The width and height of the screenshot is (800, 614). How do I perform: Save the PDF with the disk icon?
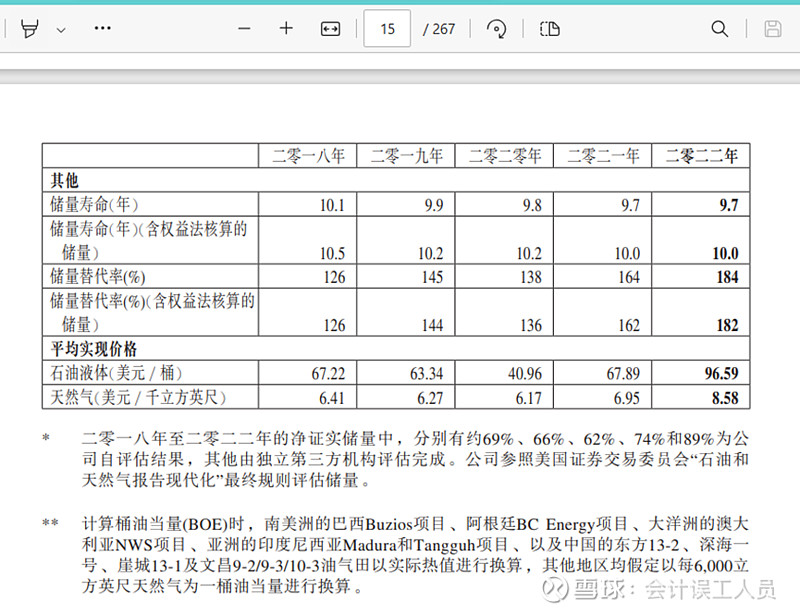[x=772, y=29]
